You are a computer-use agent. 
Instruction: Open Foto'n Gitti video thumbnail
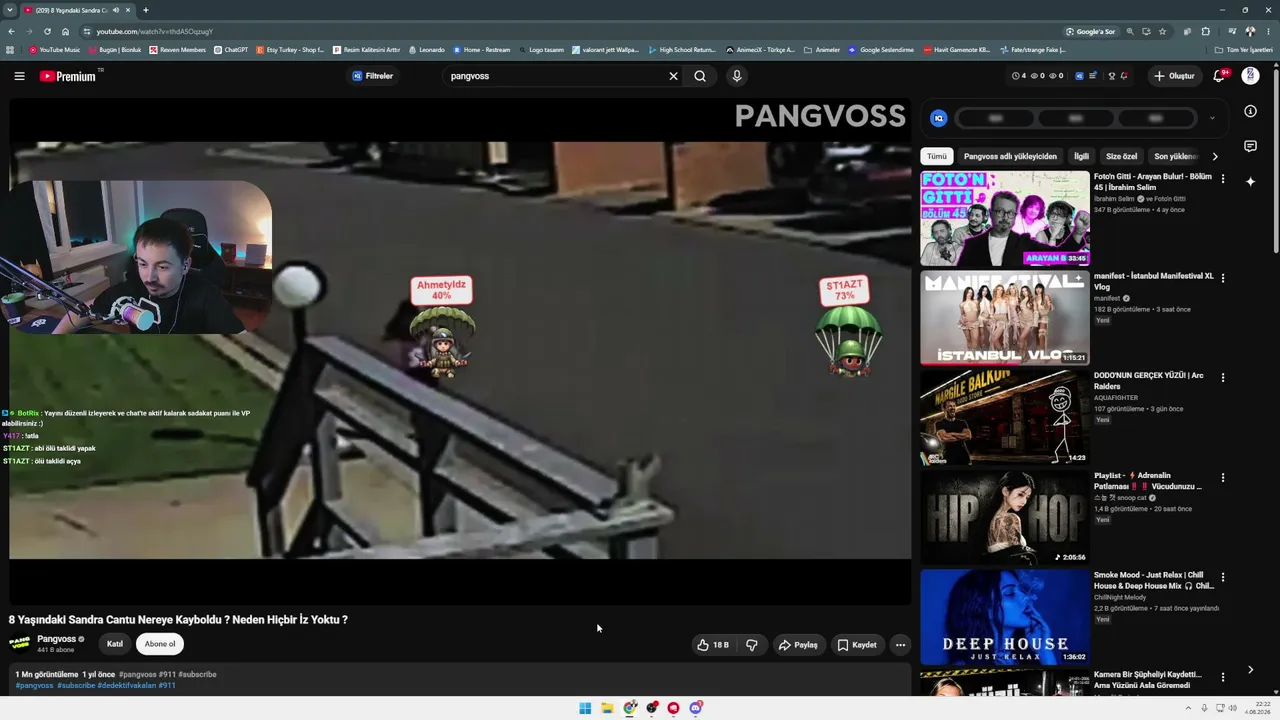coord(1005,218)
